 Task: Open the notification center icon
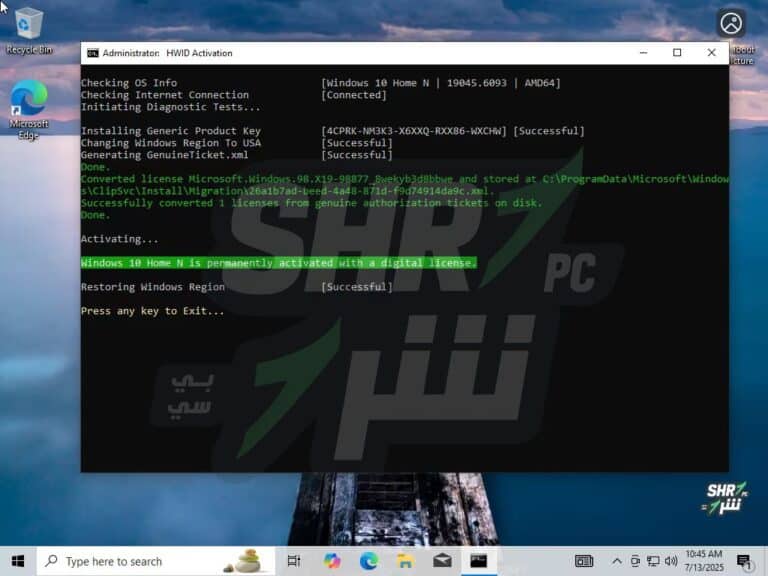coord(743,561)
